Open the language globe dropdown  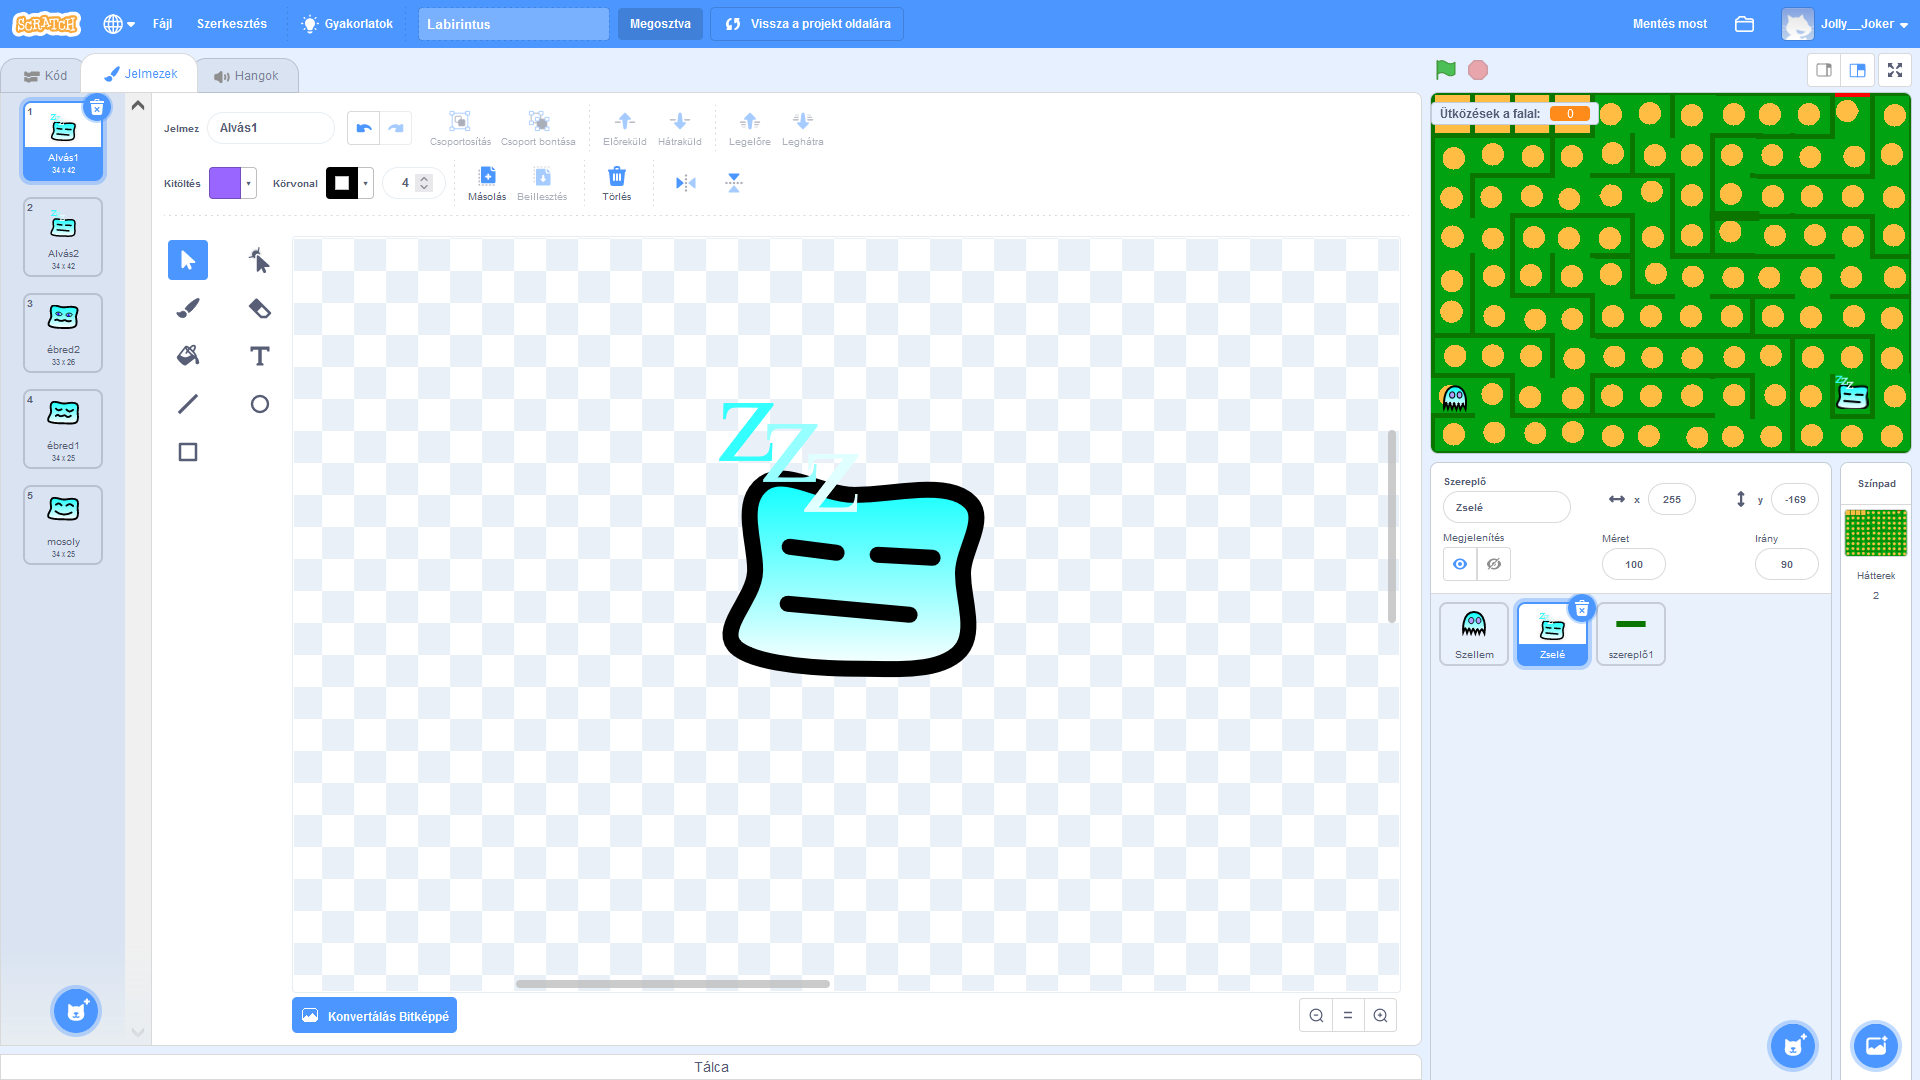[x=119, y=24]
